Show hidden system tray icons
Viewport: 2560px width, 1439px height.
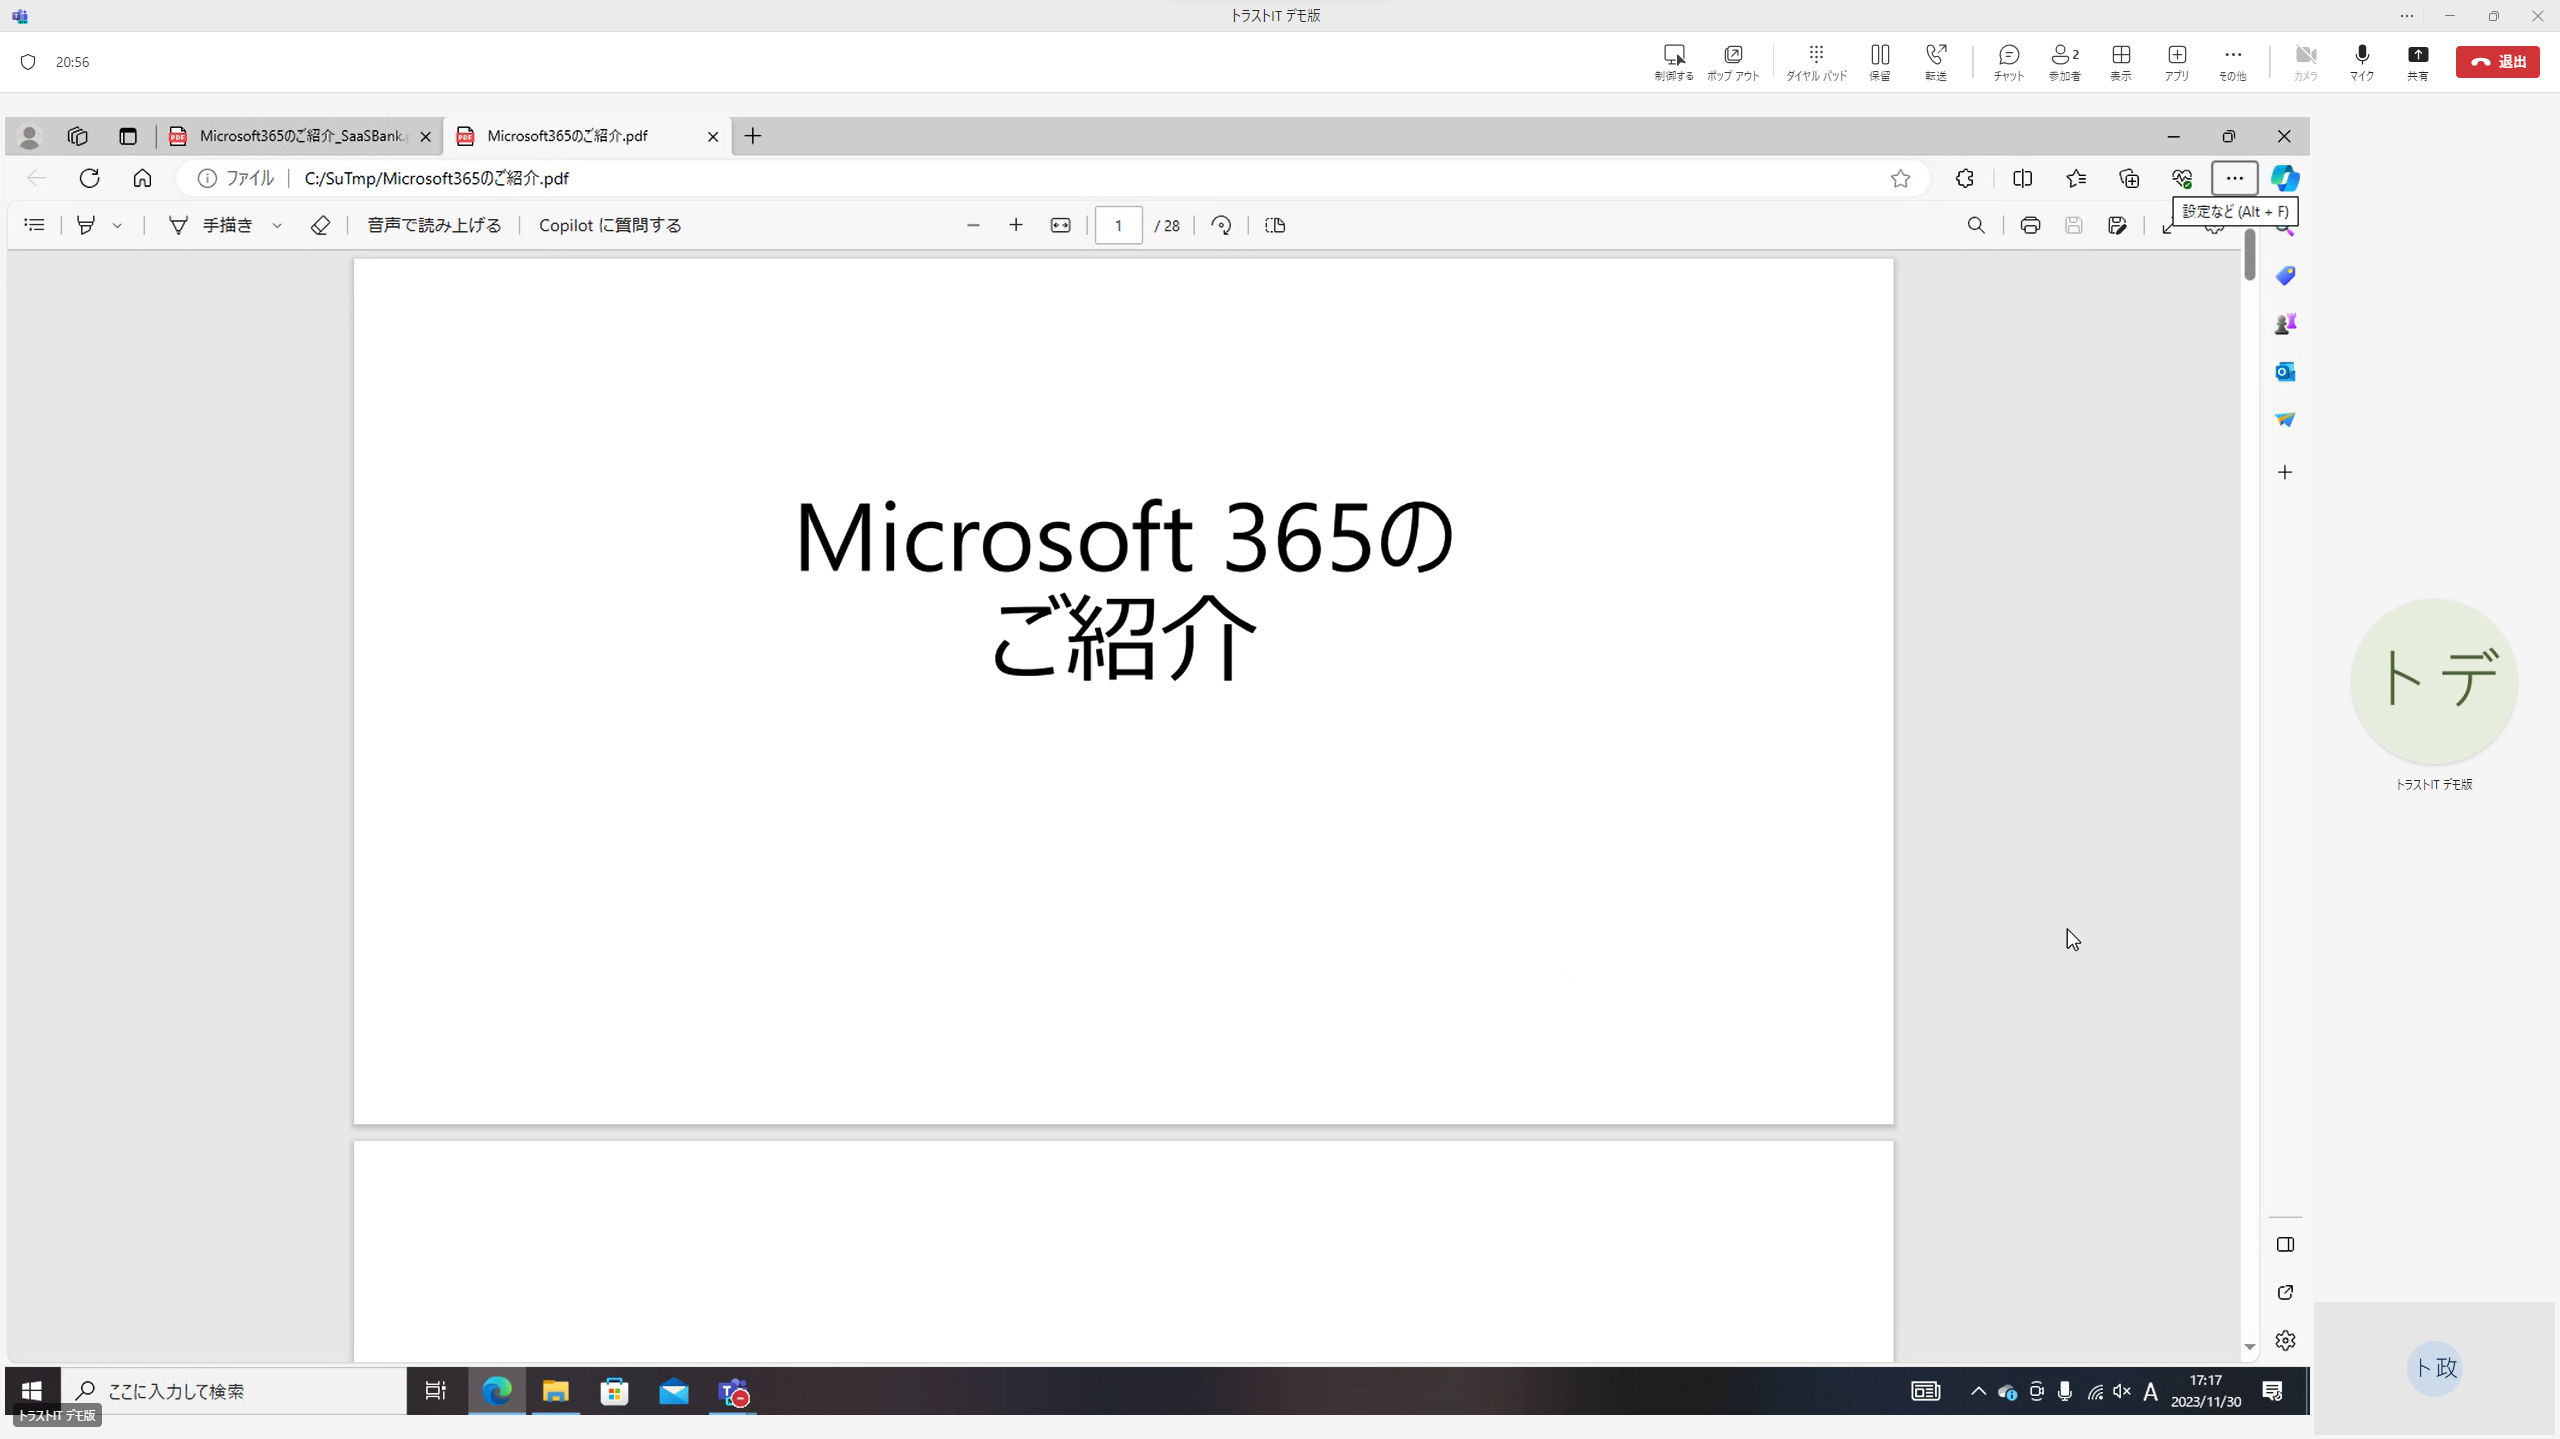[1978, 1391]
